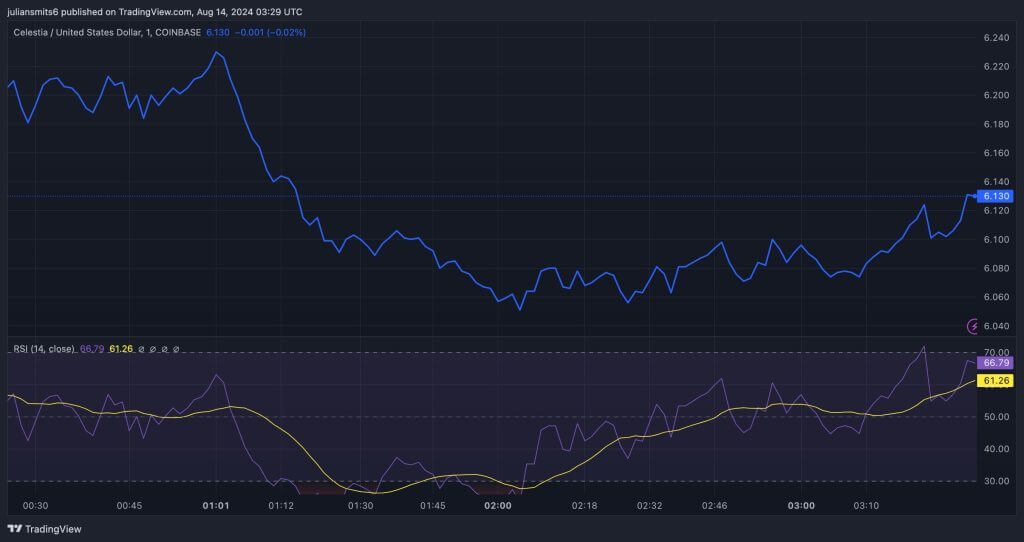This screenshot has height=542, width=1024.
Task: Click the bold 02:00 time axis label
Action: tap(498, 506)
